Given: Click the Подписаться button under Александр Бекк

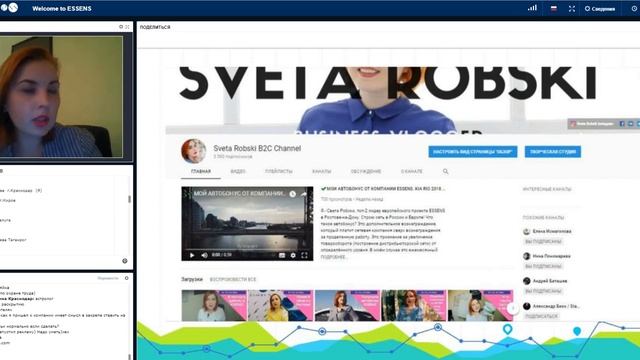Looking at the screenshot, I should (541, 316).
